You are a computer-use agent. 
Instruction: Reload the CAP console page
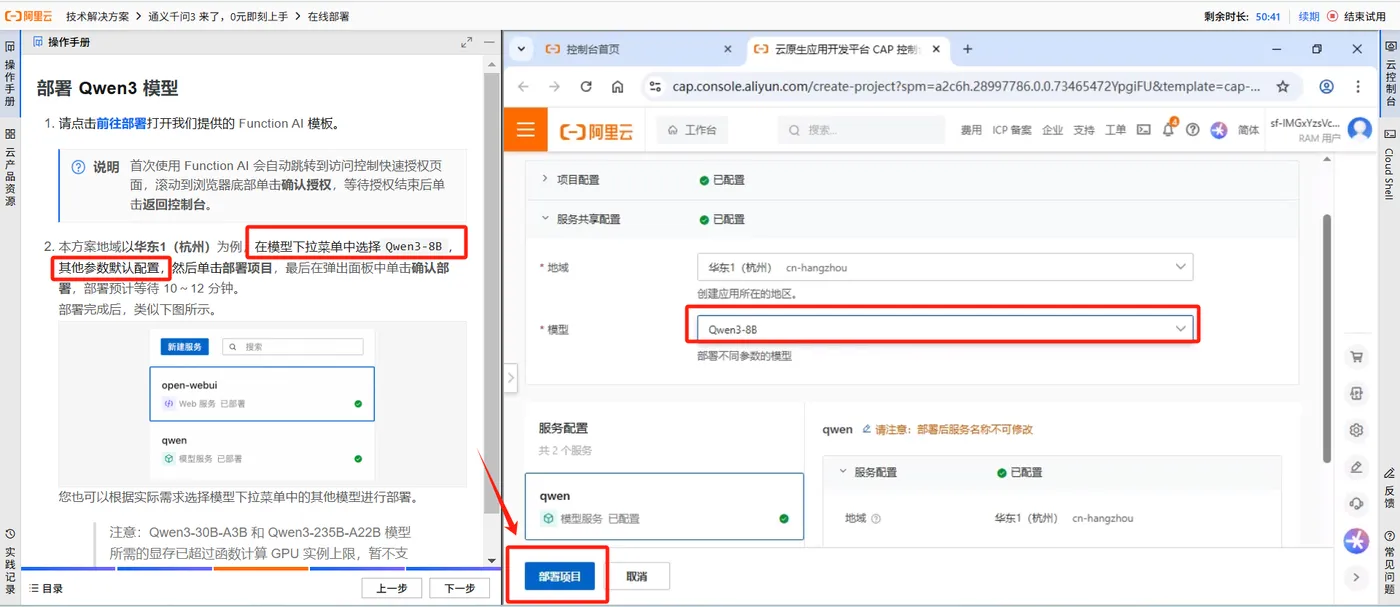(x=586, y=87)
